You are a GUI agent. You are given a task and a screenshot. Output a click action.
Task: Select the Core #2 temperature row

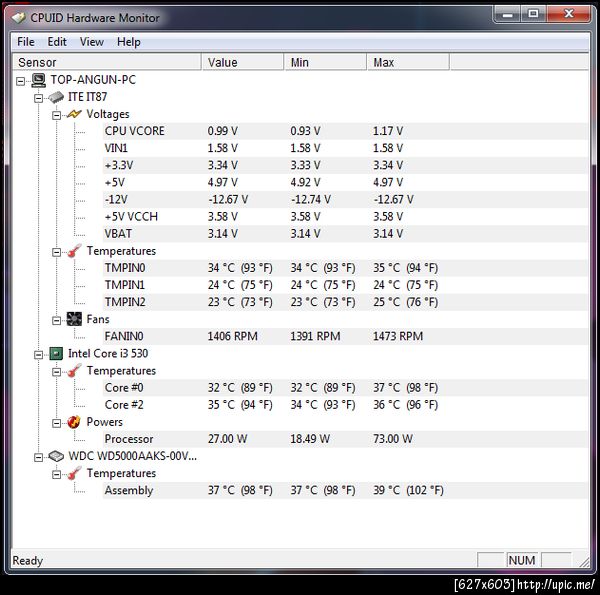point(346,405)
